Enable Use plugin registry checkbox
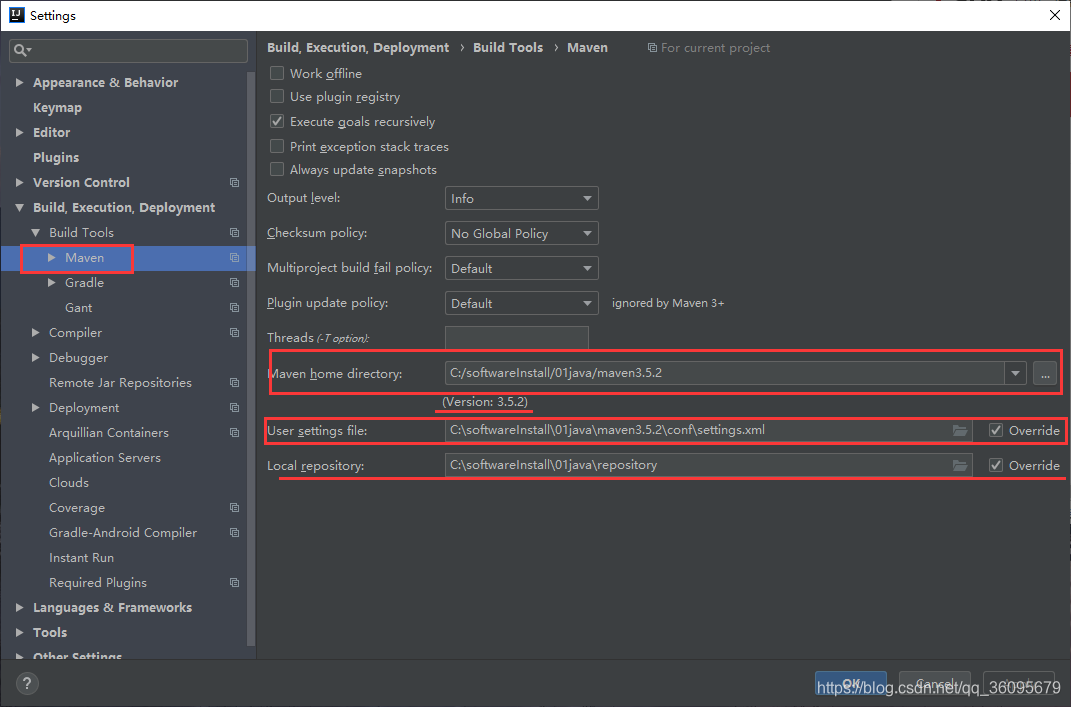Image resolution: width=1071 pixels, height=707 pixels. 277,96
